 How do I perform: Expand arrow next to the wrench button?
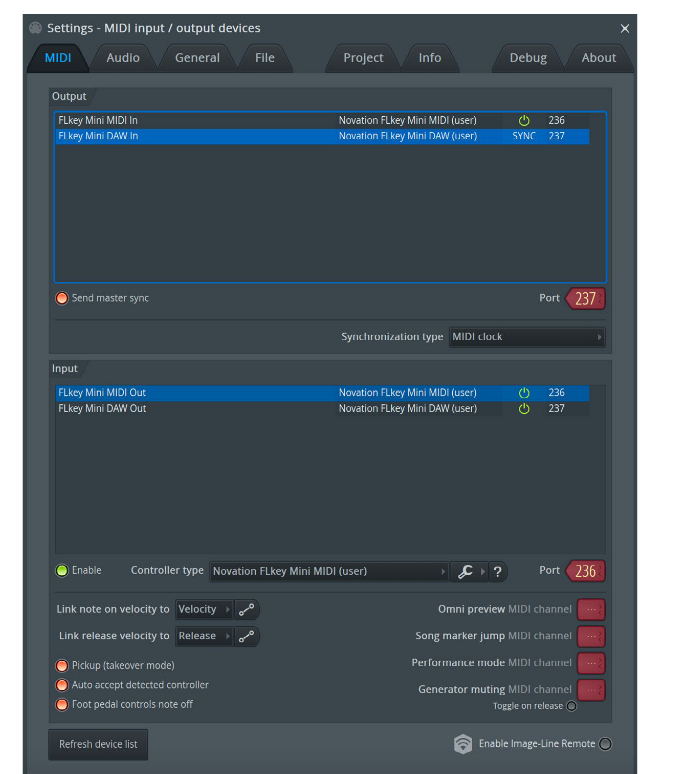[x=483, y=572]
